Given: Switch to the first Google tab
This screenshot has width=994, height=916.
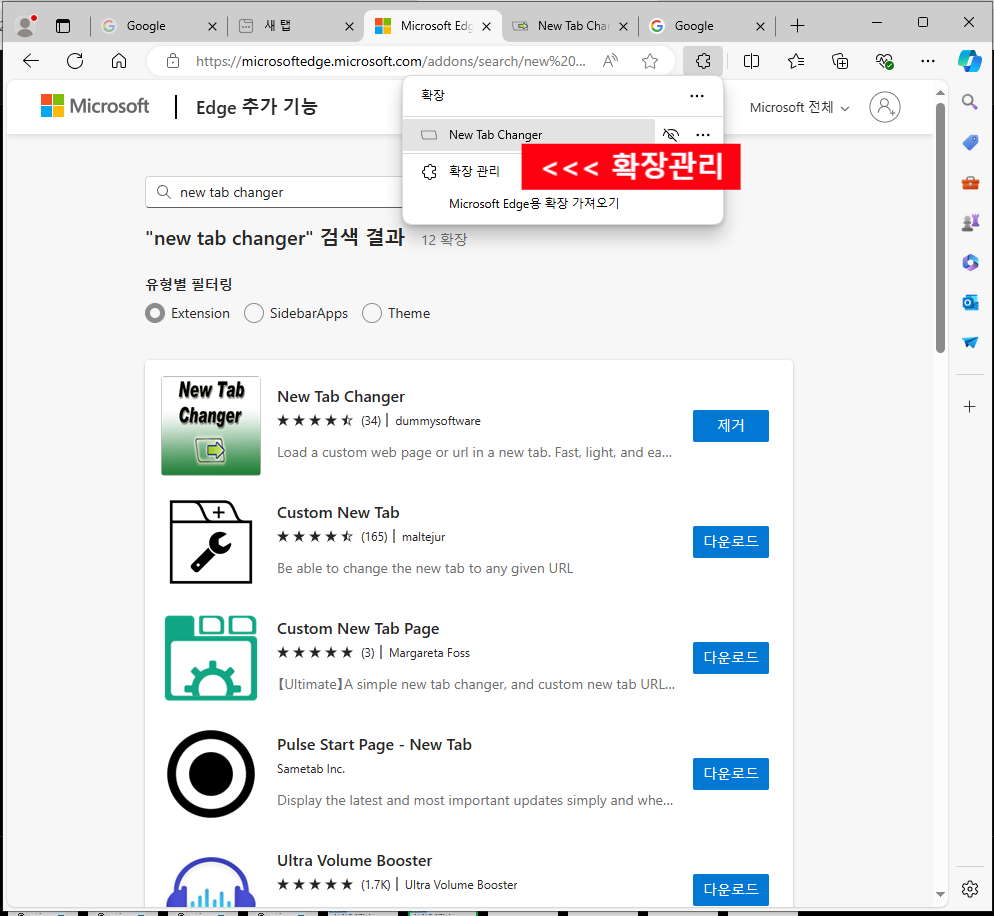Looking at the screenshot, I should (146, 26).
